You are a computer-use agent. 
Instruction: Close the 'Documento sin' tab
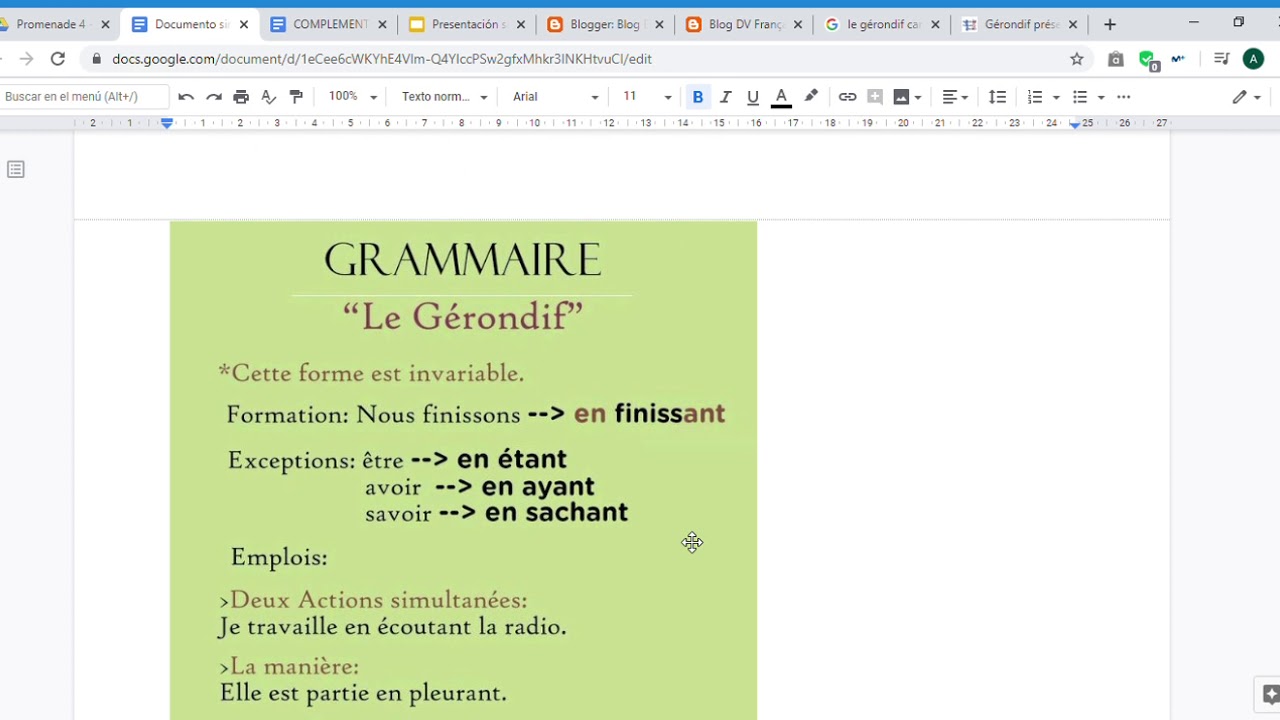(244, 25)
